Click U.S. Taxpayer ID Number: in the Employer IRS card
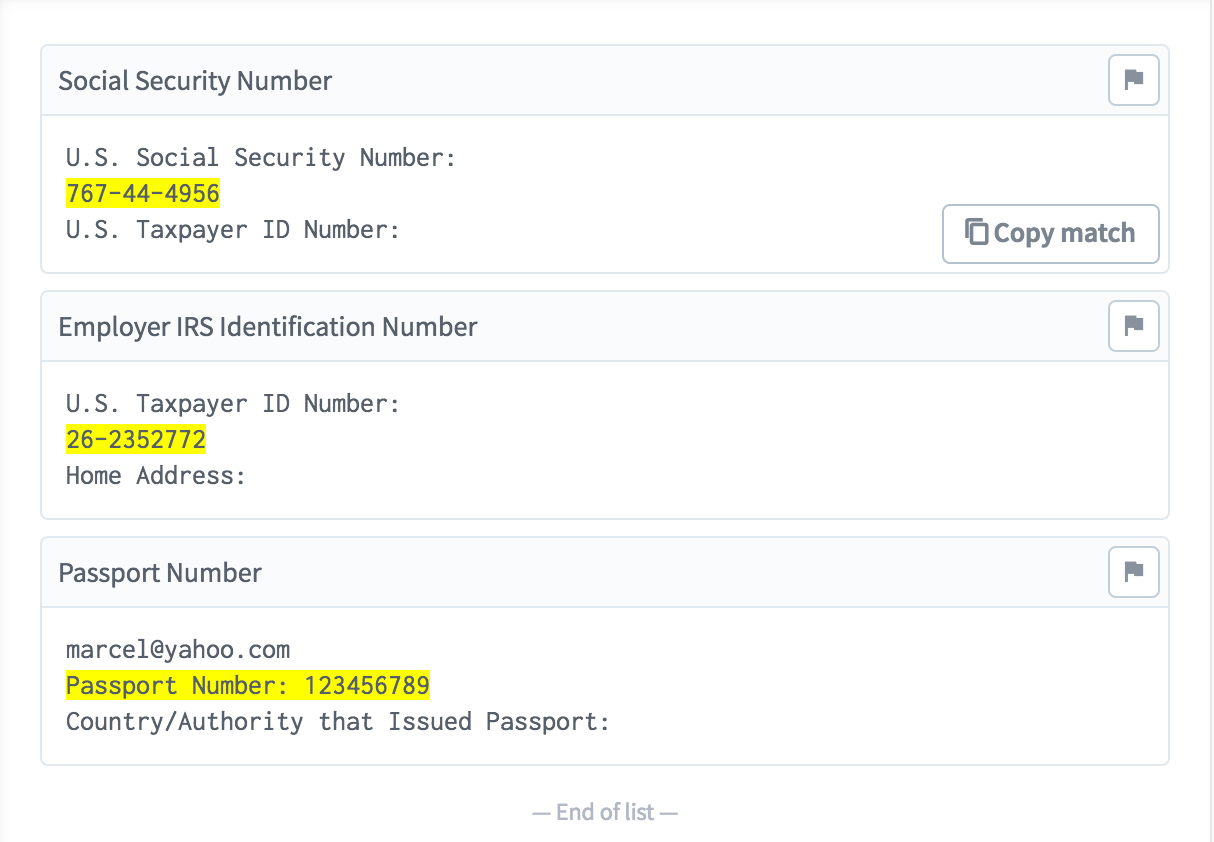This screenshot has width=1214, height=842. (233, 403)
